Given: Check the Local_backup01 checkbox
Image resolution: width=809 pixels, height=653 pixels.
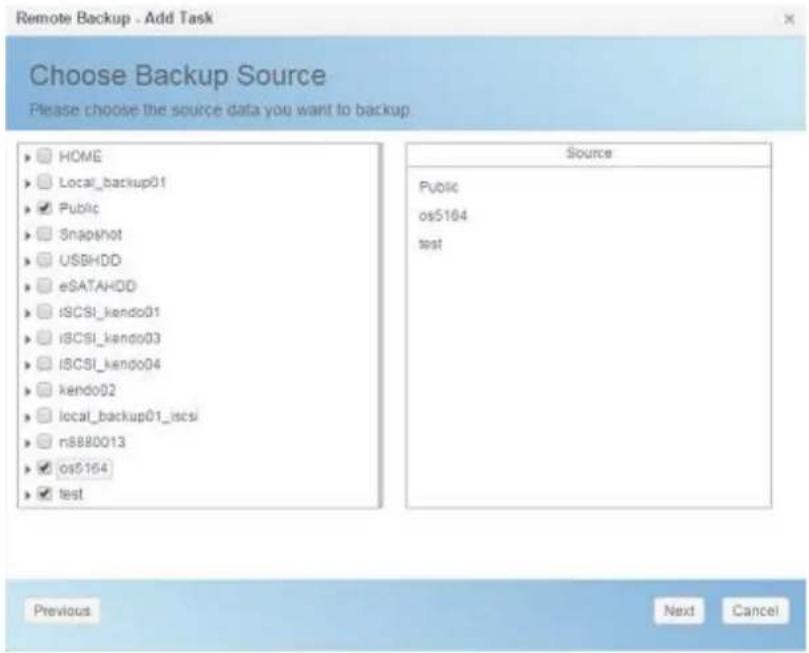Looking at the screenshot, I should click(x=45, y=182).
